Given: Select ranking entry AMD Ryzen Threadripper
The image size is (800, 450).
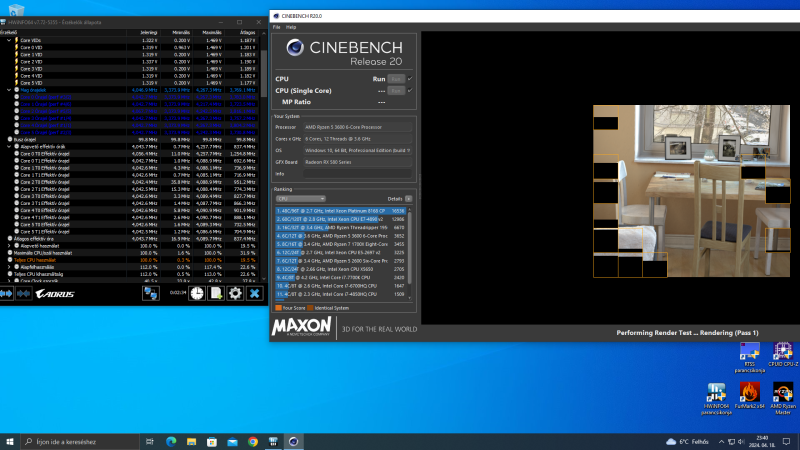Looking at the screenshot, I should (x=340, y=228).
